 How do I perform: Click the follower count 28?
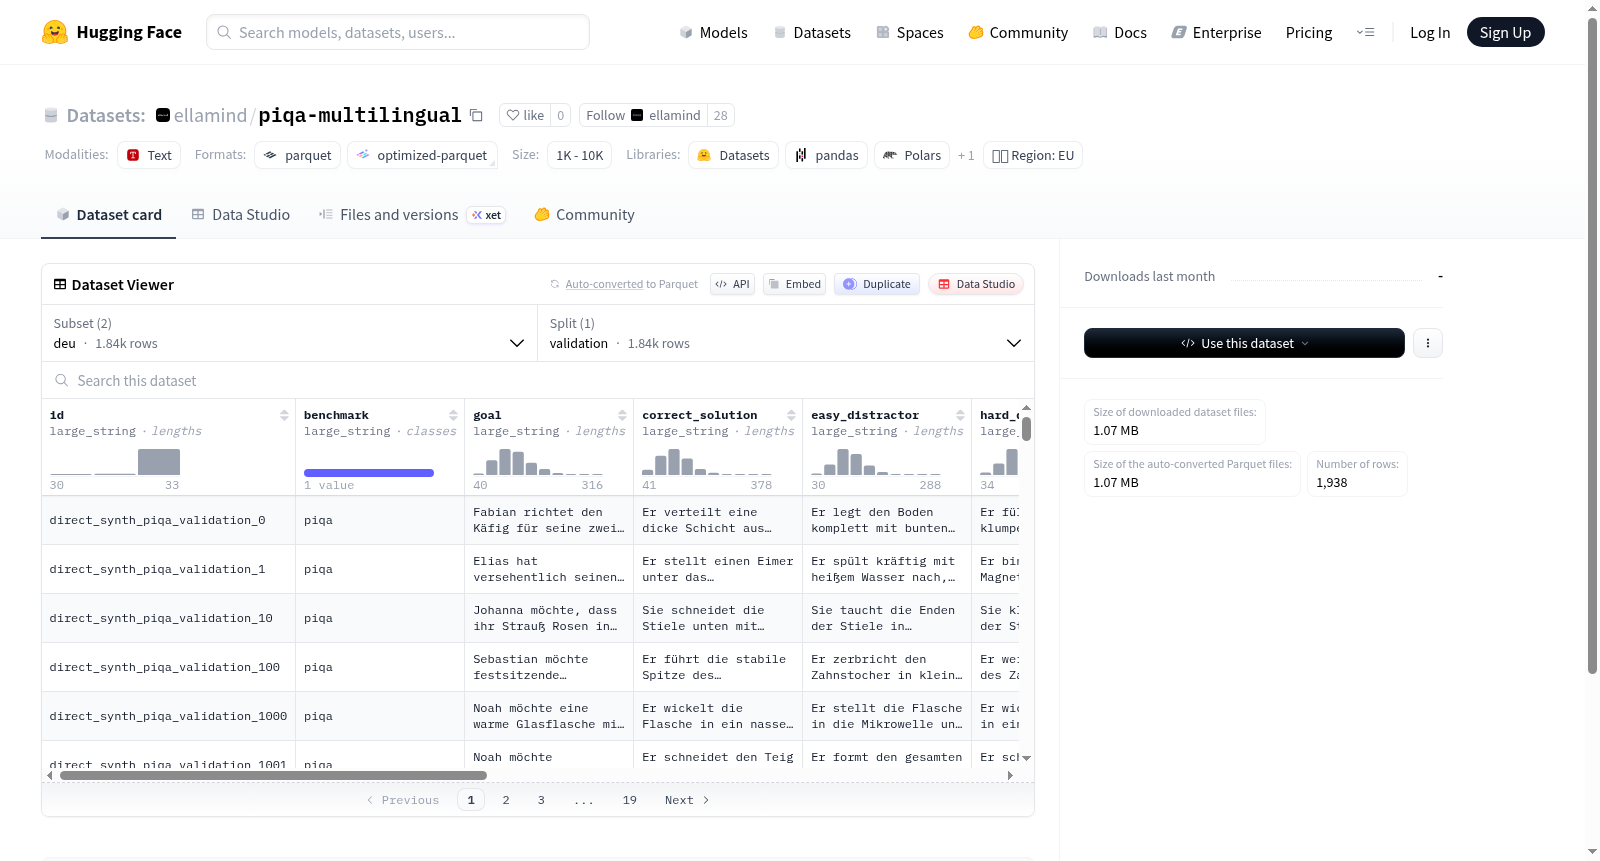(x=721, y=115)
